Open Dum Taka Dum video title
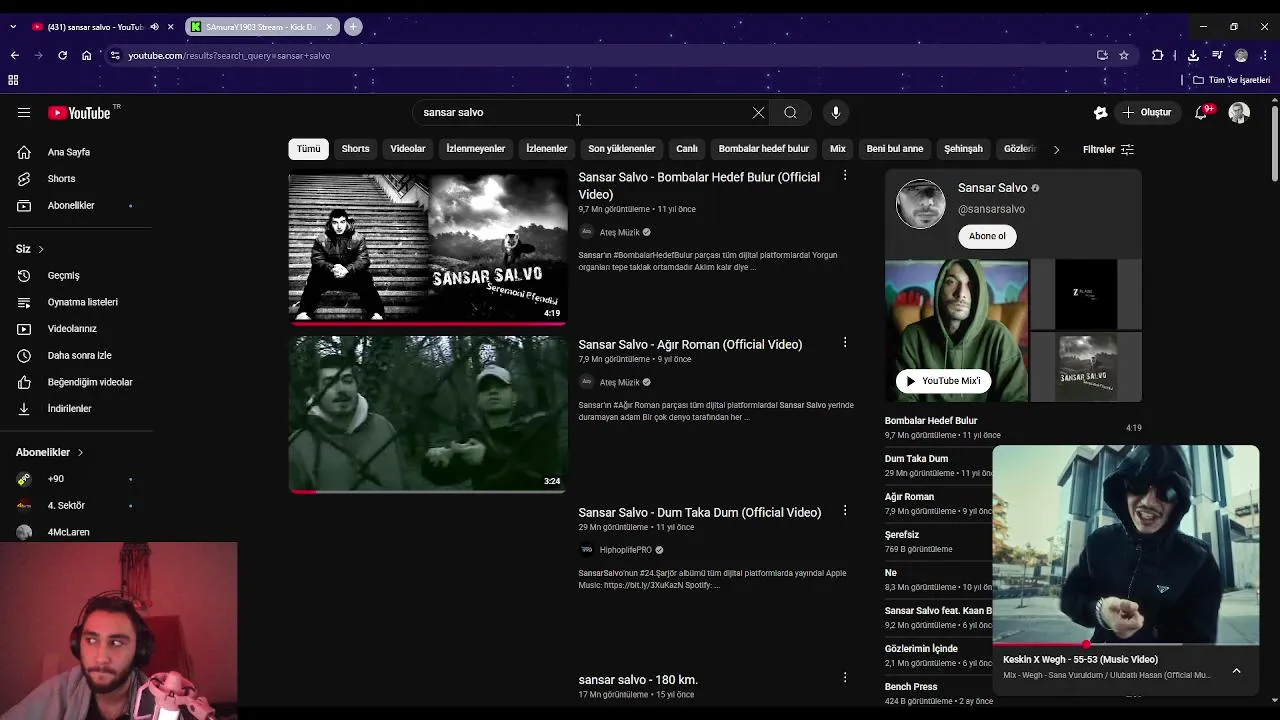The width and height of the screenshot is (1280, 720). coord(700,513)
